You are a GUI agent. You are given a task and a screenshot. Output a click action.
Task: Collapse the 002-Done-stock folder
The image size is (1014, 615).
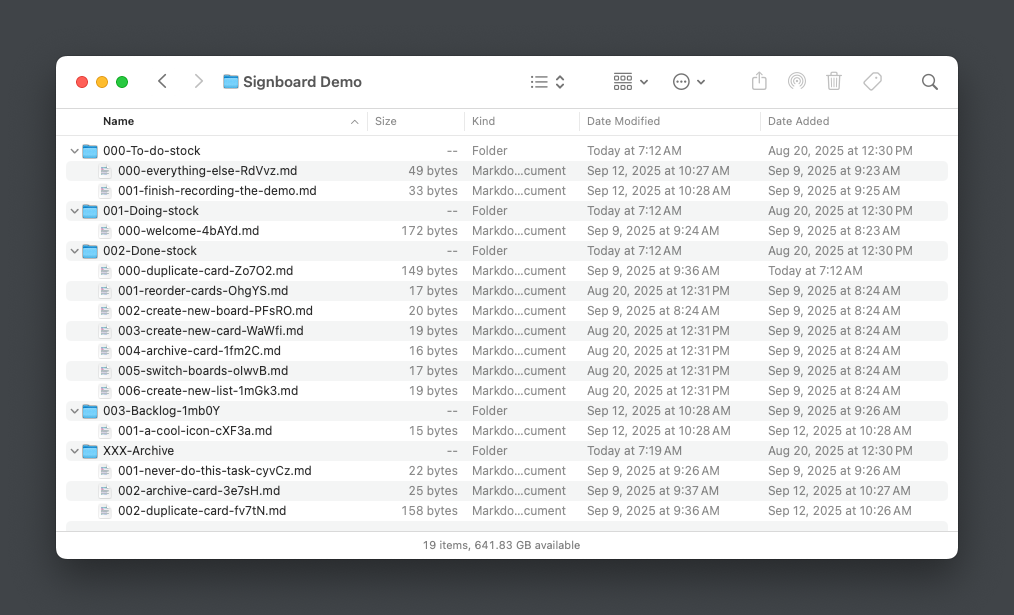point(74,250)
